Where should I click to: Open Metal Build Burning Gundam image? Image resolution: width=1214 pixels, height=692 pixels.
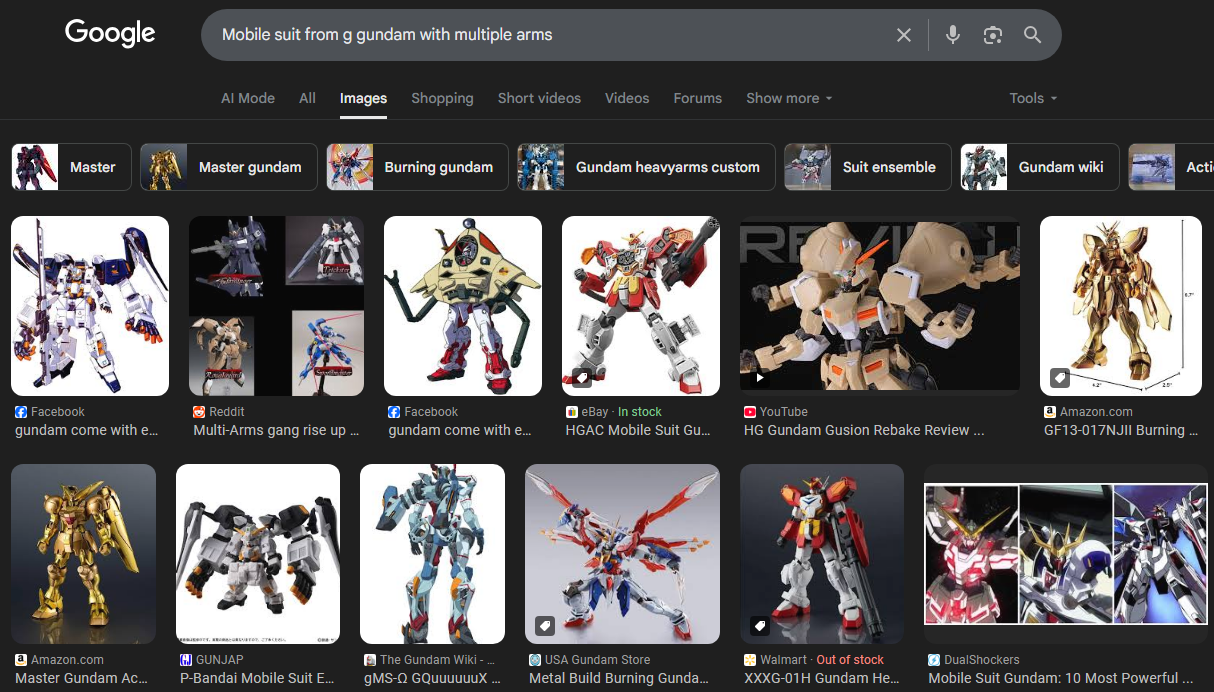point(622,554)
